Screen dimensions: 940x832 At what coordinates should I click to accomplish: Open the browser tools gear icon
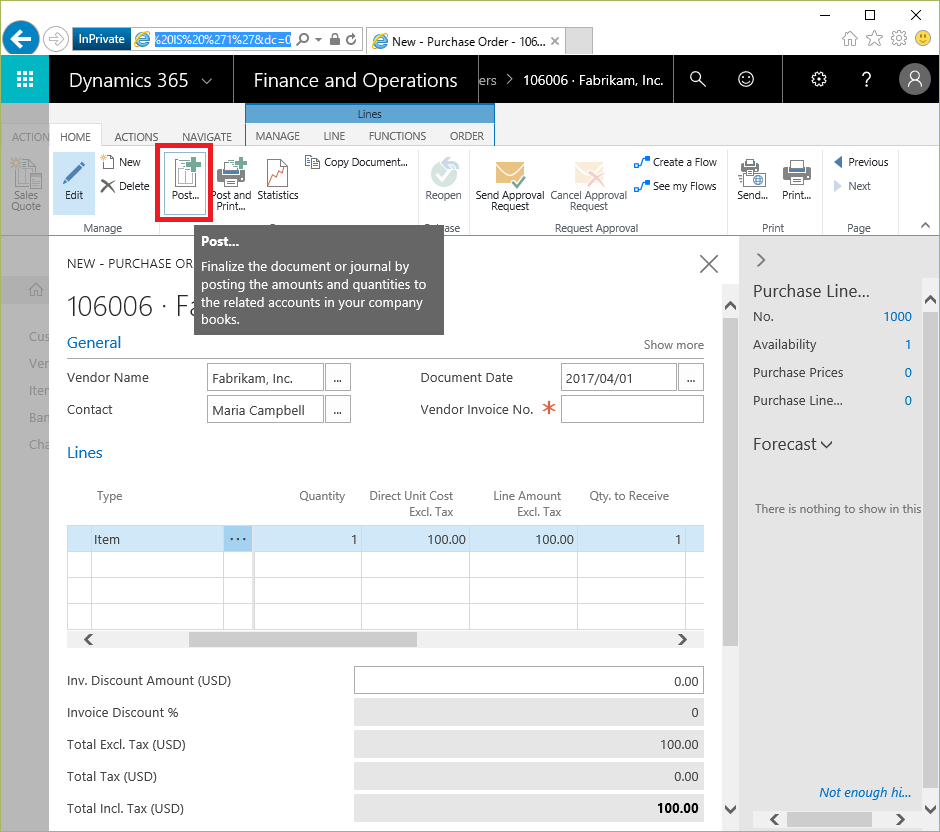pos(899,39)
